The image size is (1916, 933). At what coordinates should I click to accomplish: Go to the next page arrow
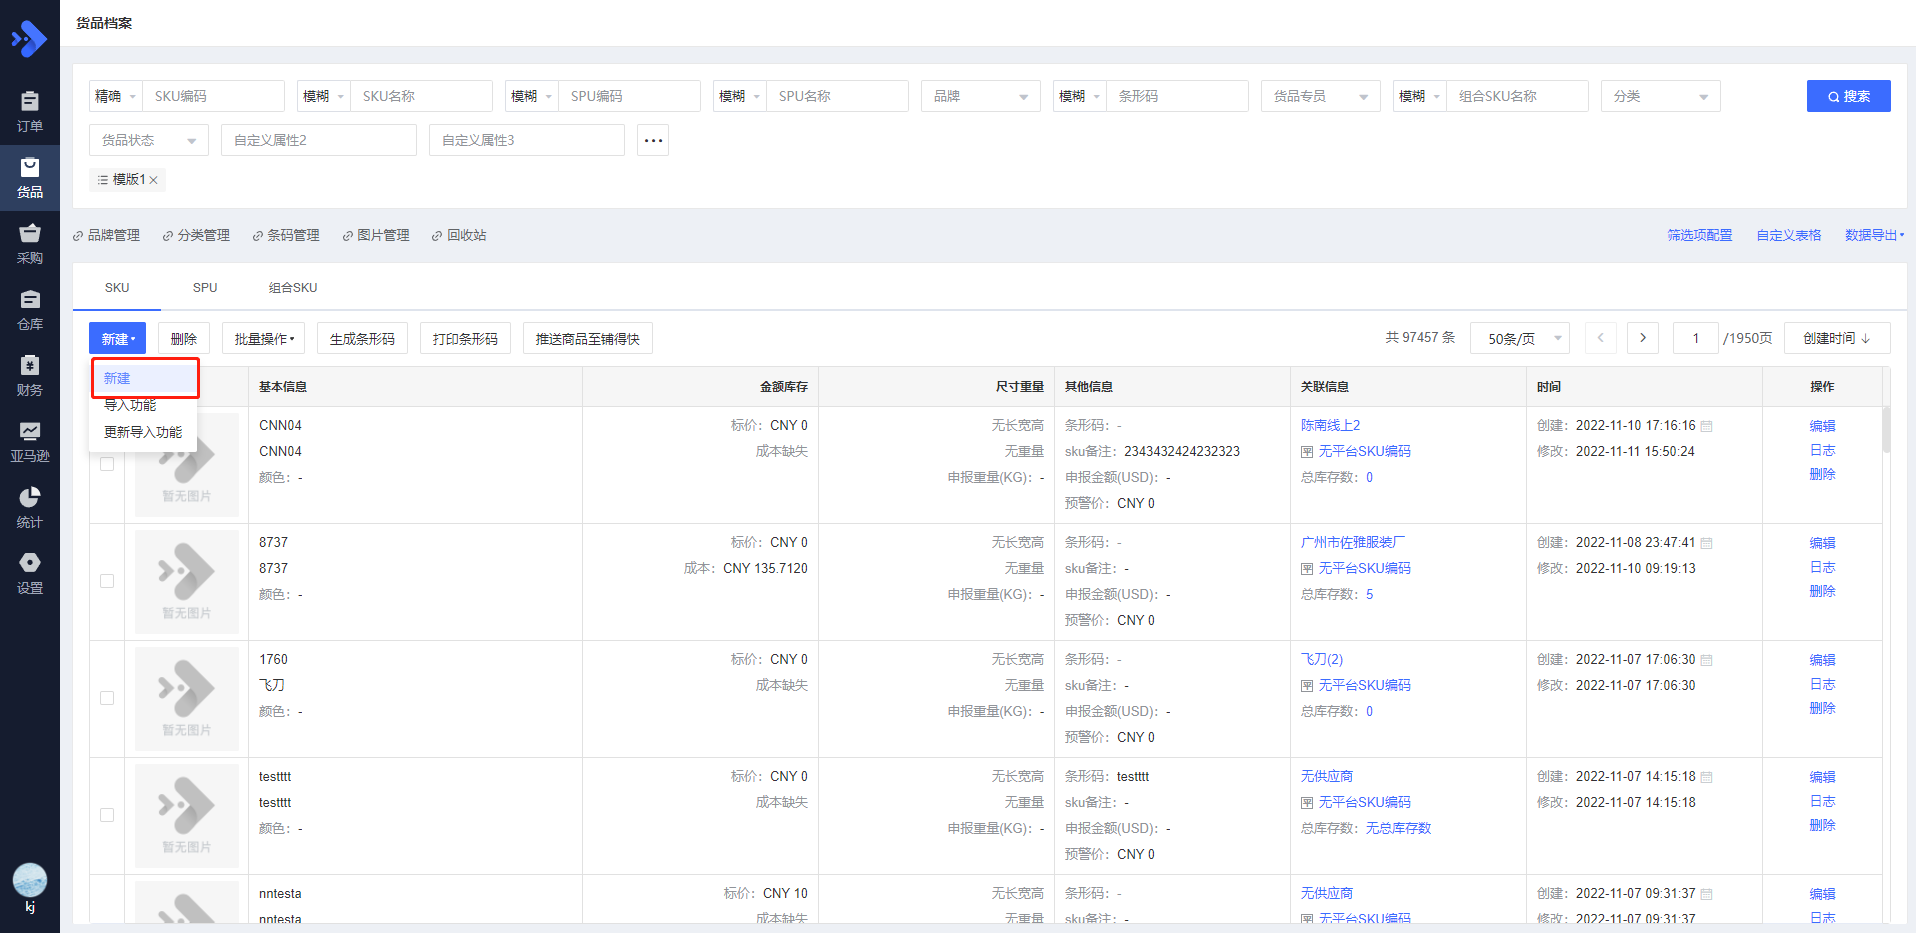click(x=1643, y=338)
